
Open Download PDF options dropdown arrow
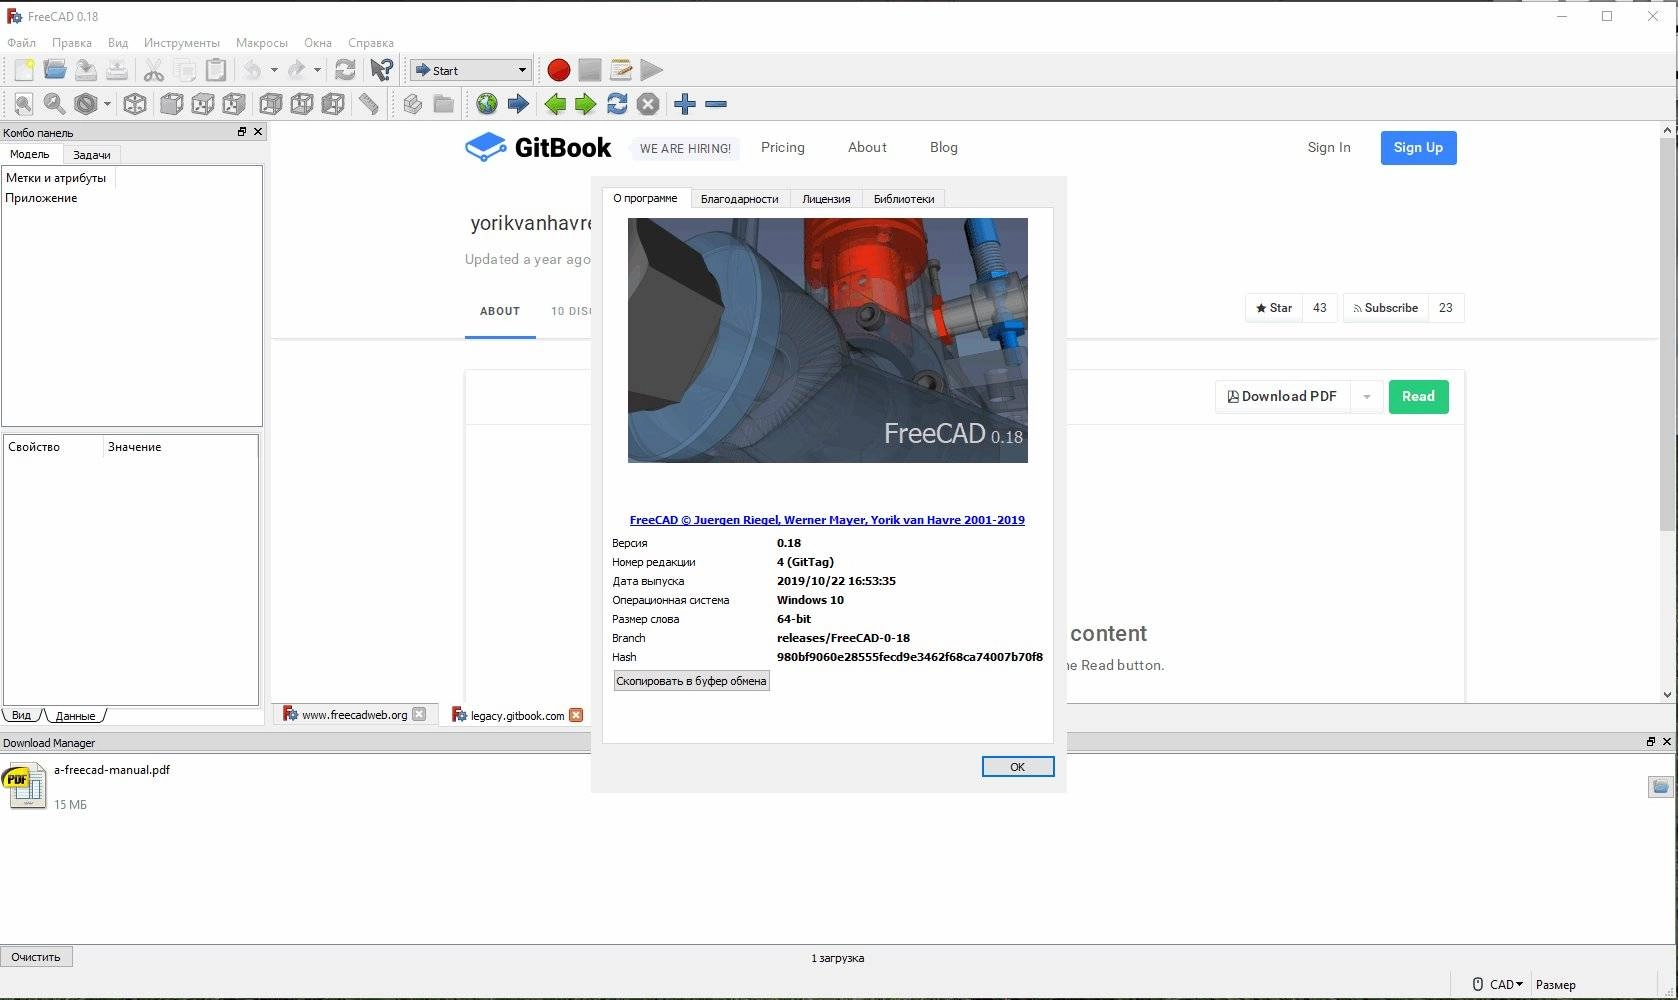click(x=1366, y=397)
